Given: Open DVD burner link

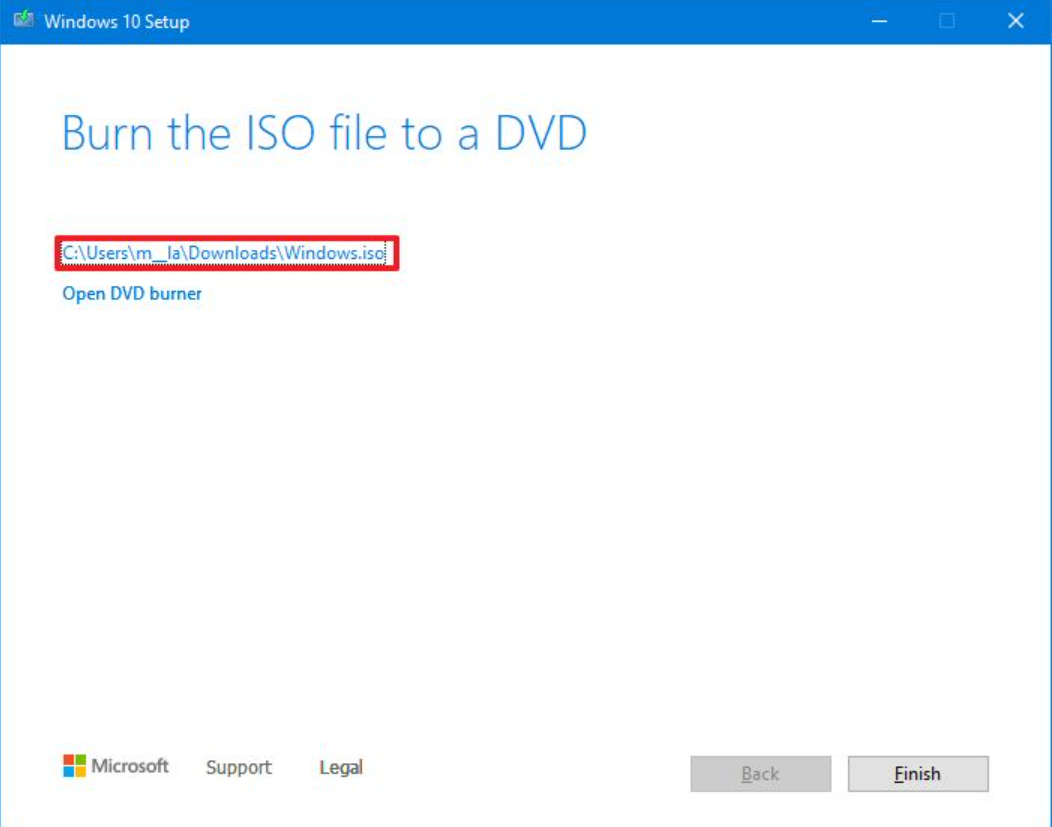Looking at the screenshot, I should (132, 294).
